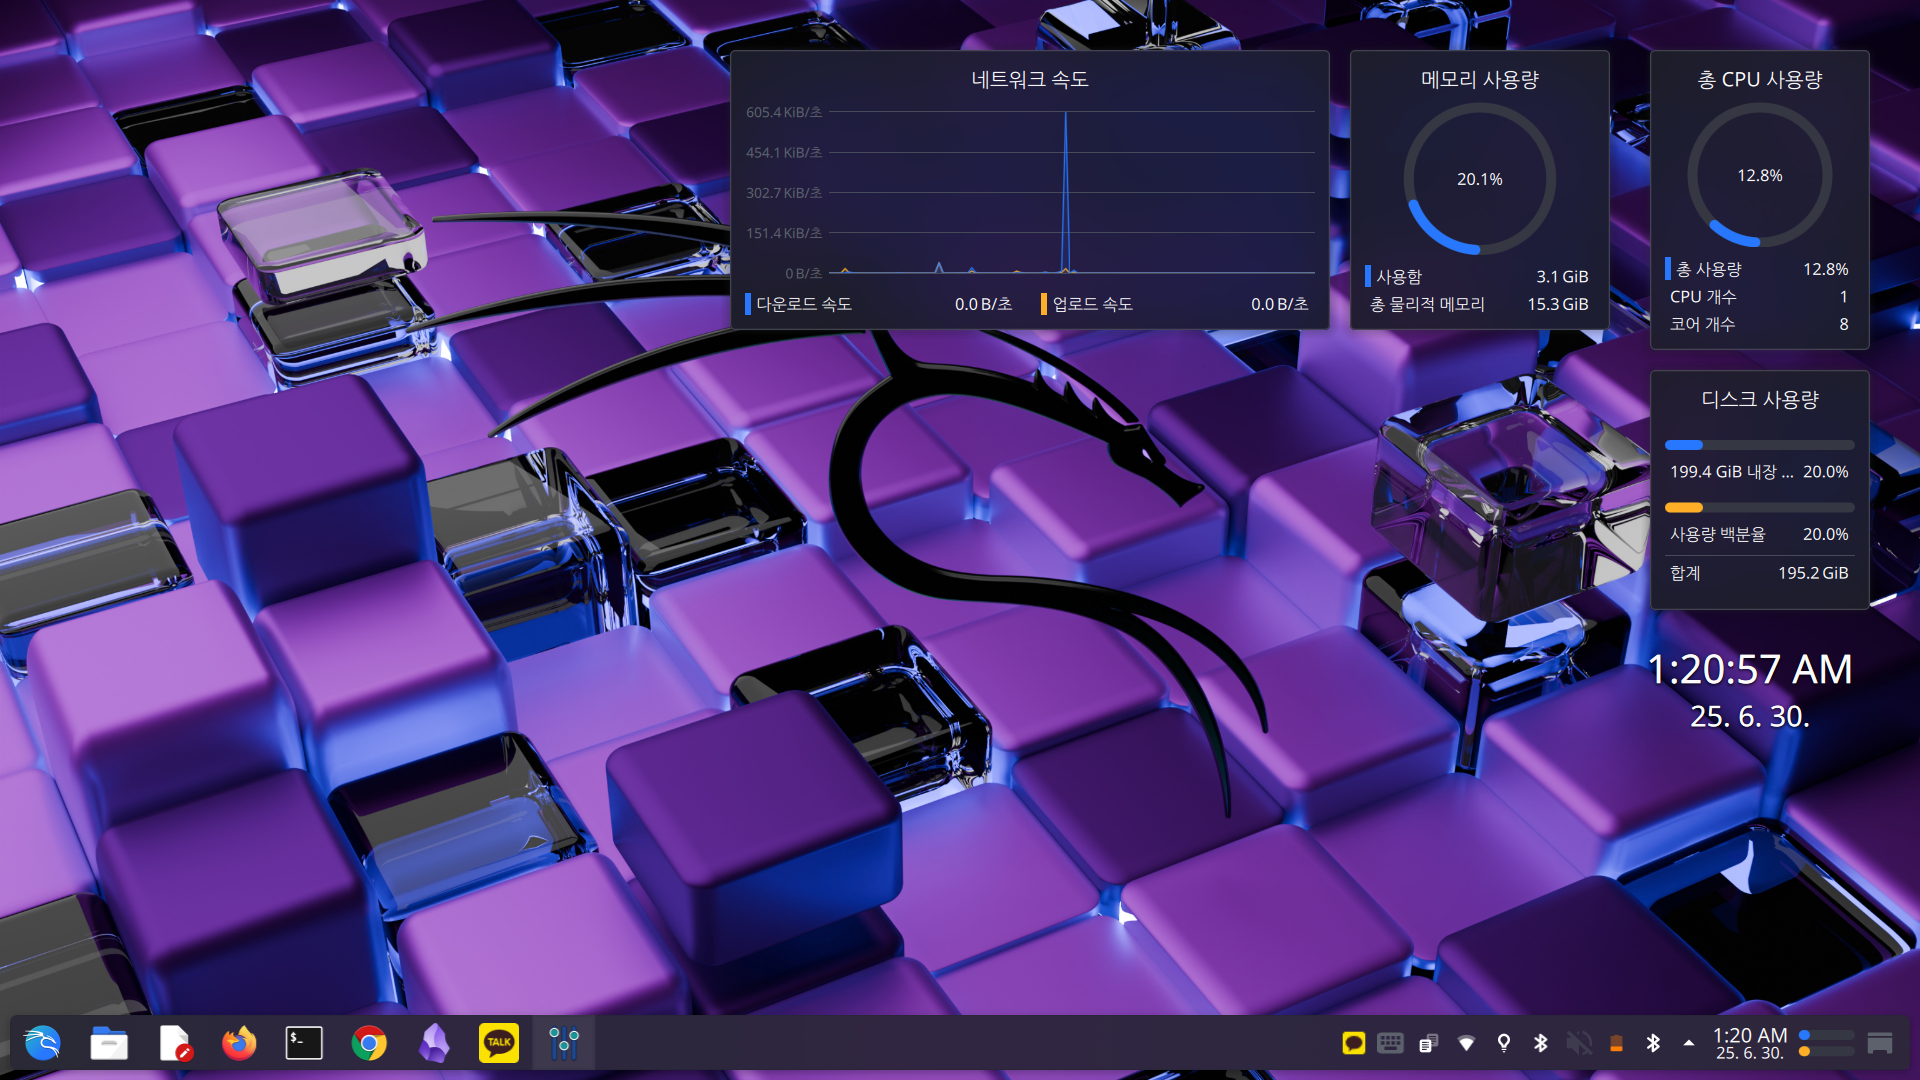This screenshot has height=1080, width=1920.
Task: Open the file manager from the taskbar
Action: (108, 1043)
